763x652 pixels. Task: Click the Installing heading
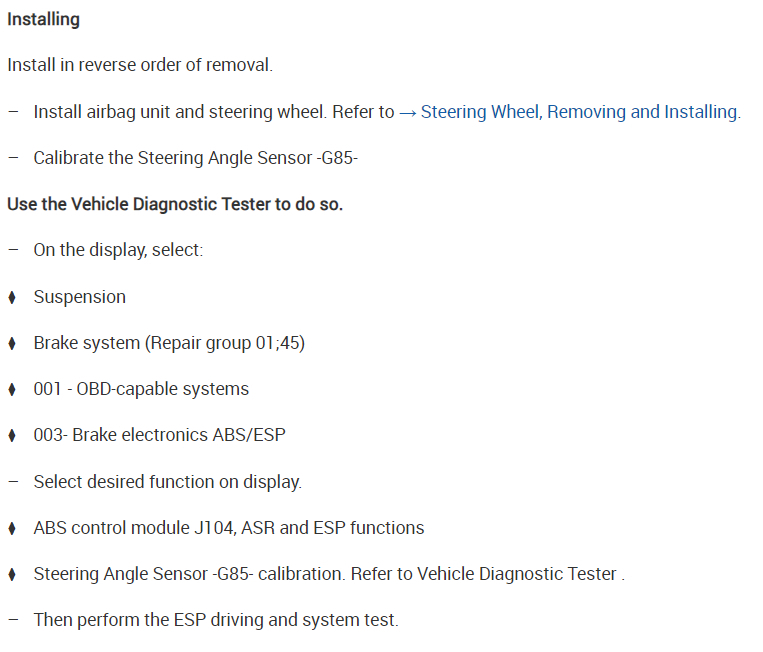click(44, 20)
